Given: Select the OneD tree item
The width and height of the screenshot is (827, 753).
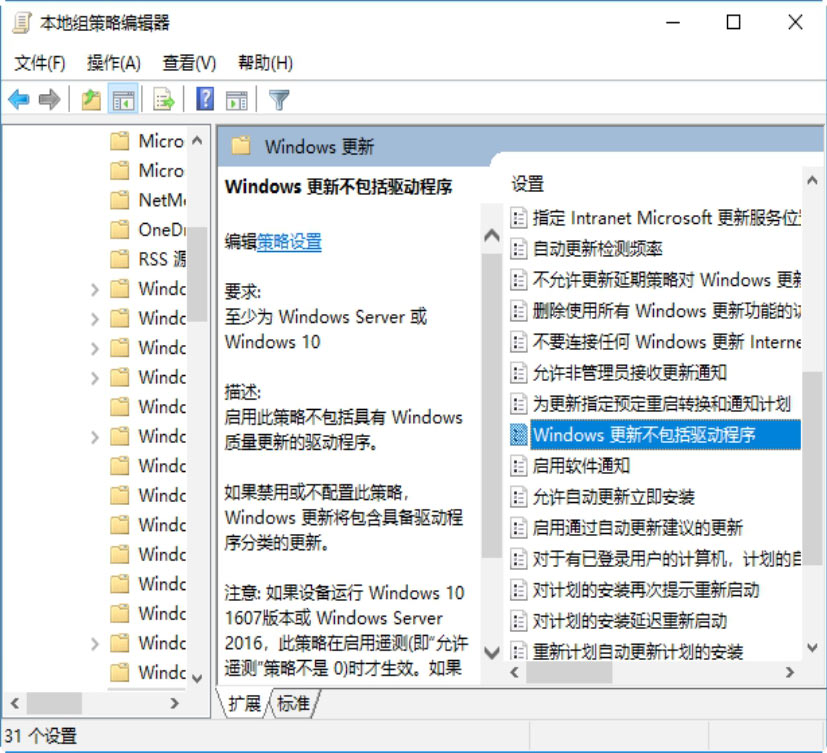Looking at the screenshot, I should (147, 229).
